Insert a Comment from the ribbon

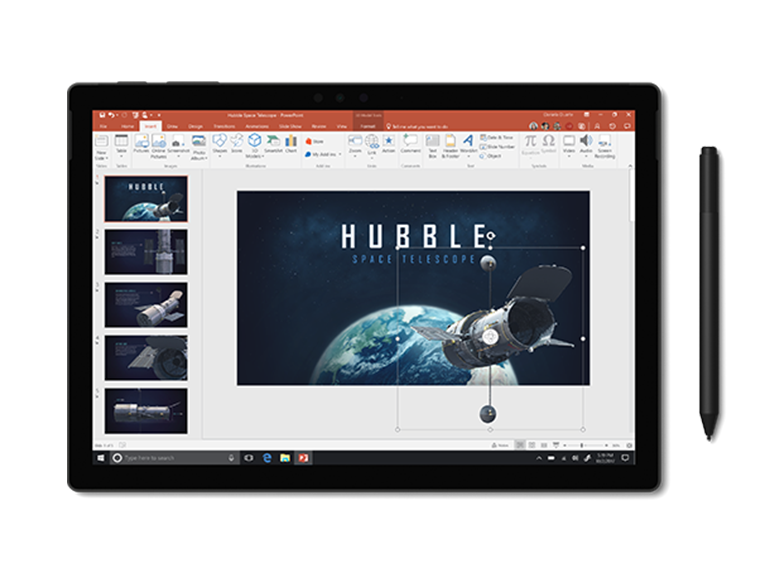coord(410,144)
